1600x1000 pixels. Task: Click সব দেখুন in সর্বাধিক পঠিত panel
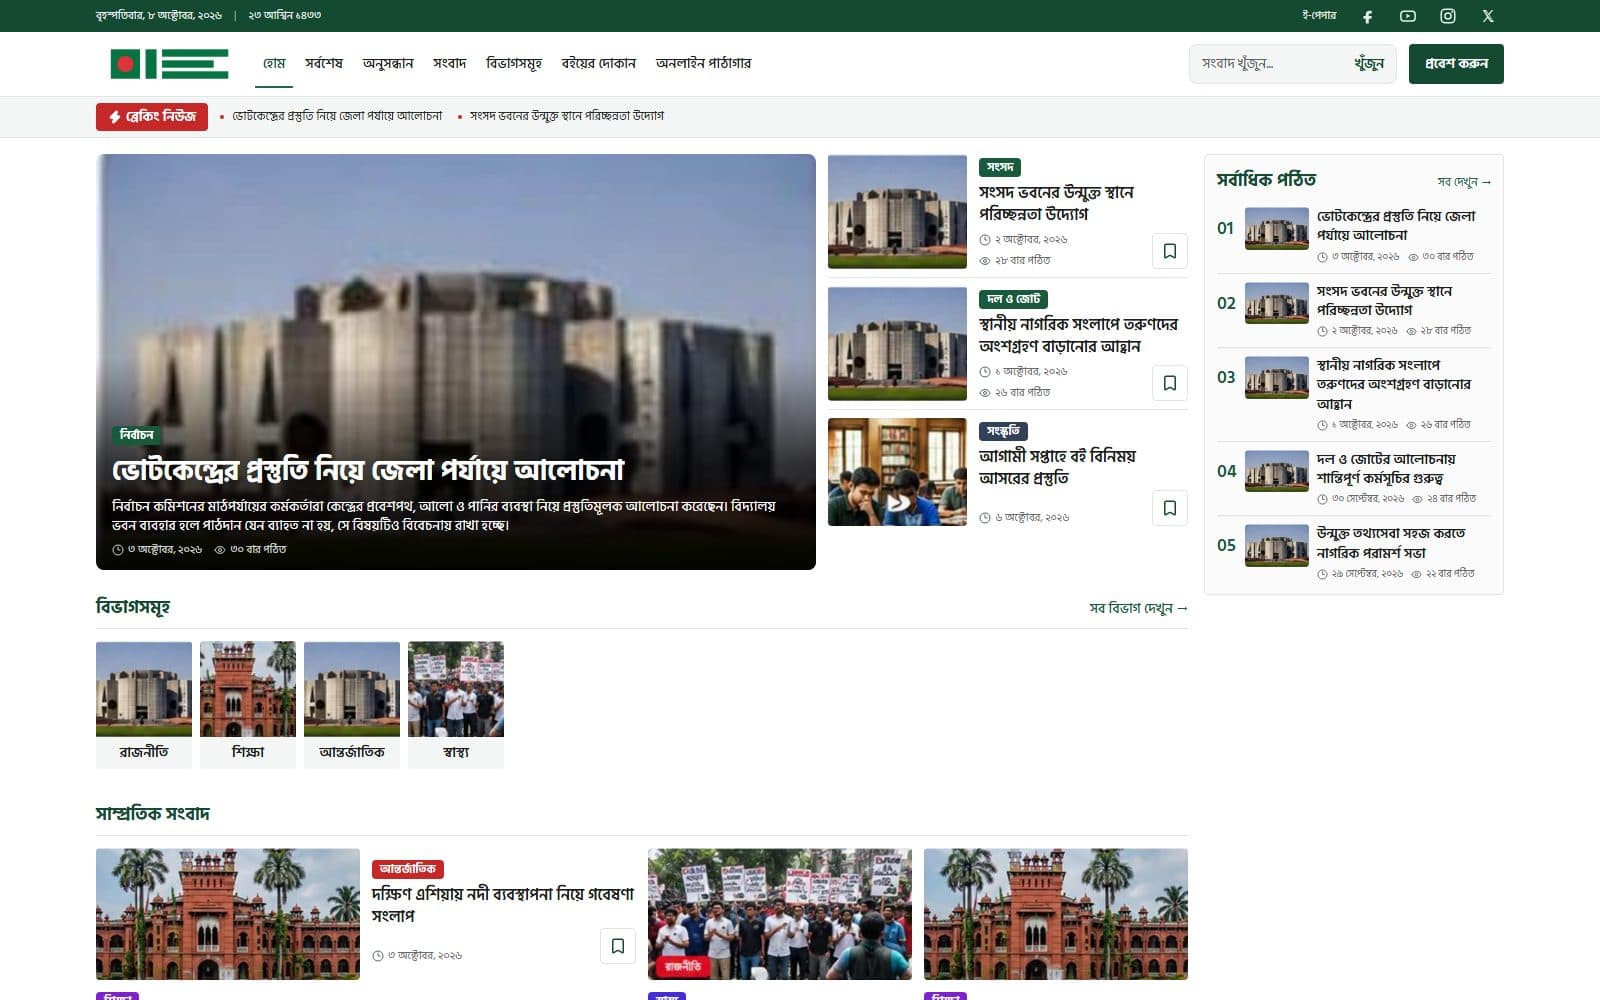click(x=1464, y=182)
